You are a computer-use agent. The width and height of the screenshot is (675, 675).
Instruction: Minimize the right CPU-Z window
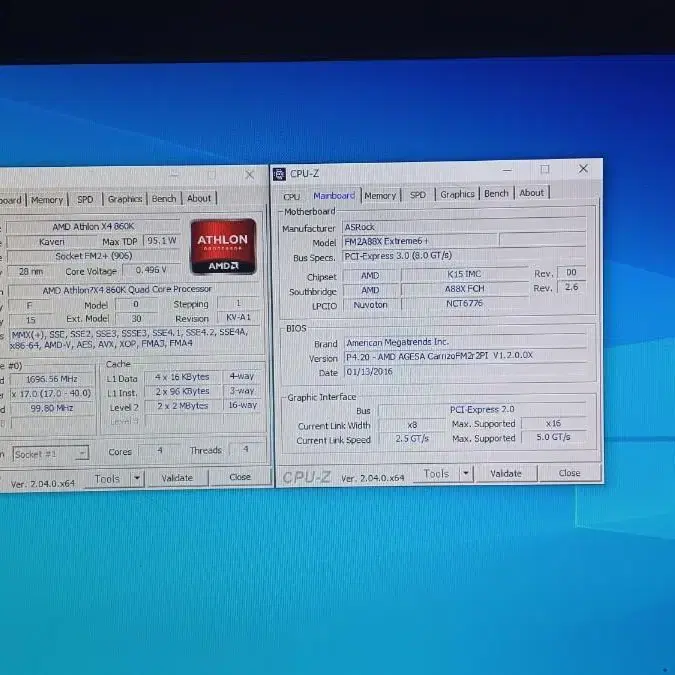tap(508, 170)
